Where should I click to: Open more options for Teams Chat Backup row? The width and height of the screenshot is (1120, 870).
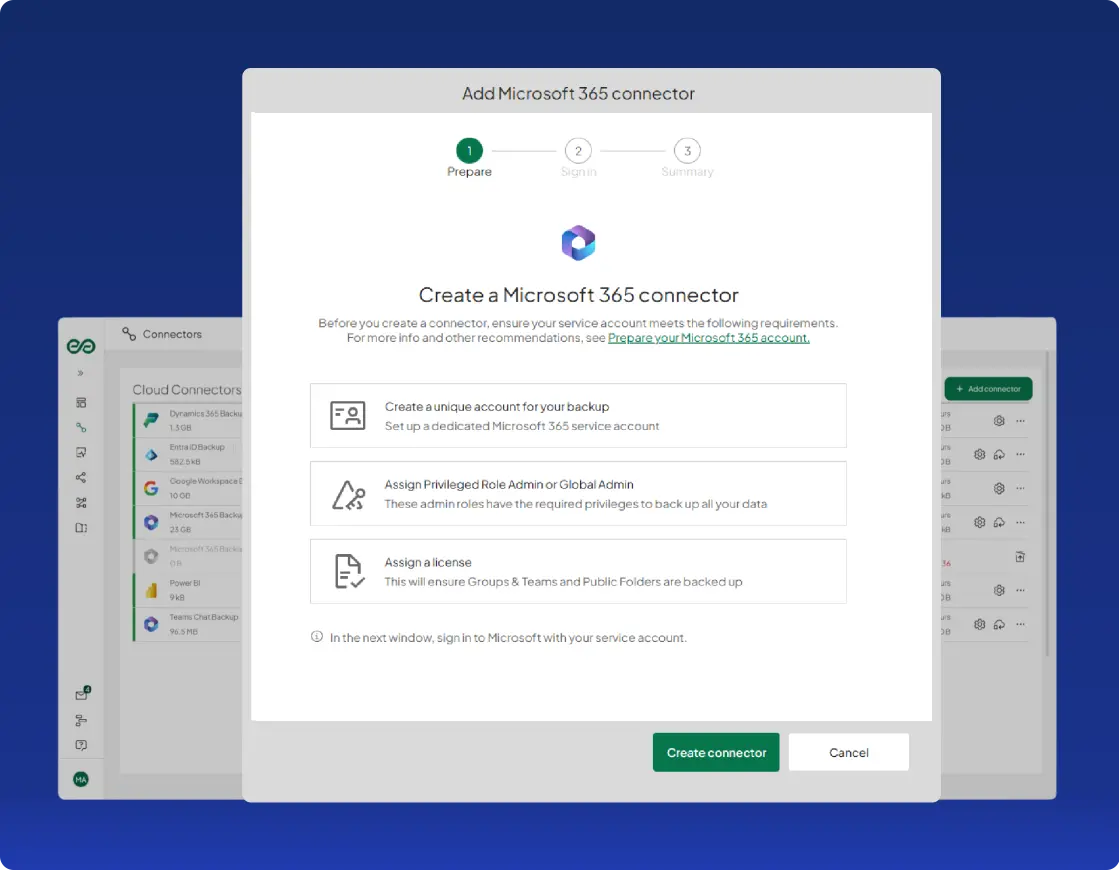[x=1020, y=624]
